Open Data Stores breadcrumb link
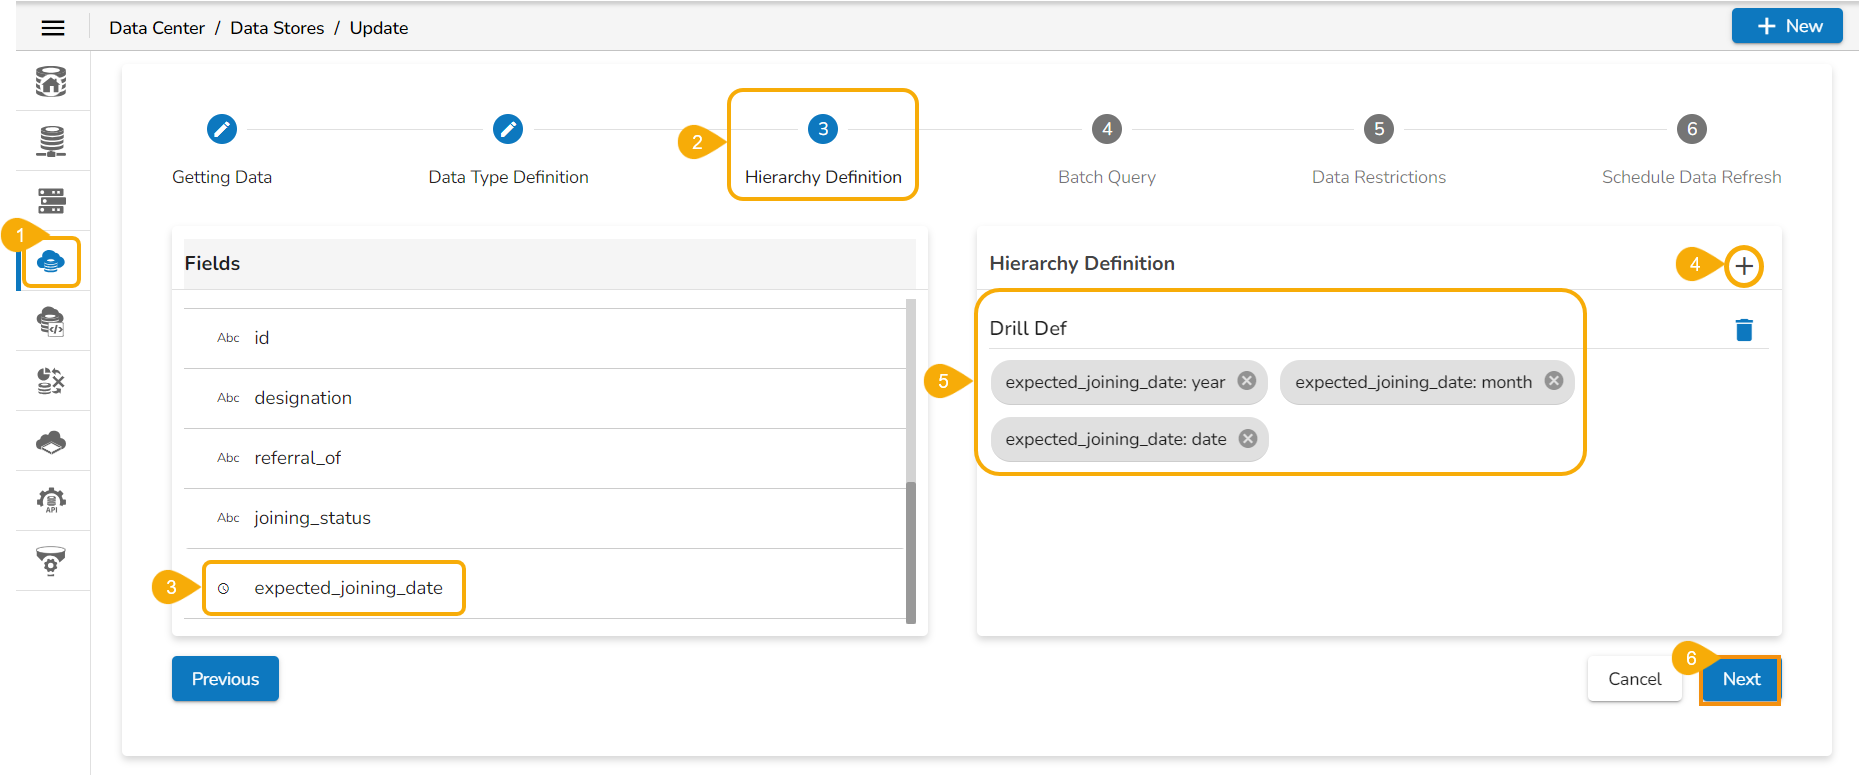The image size is (1859, 775). point(277,28)
